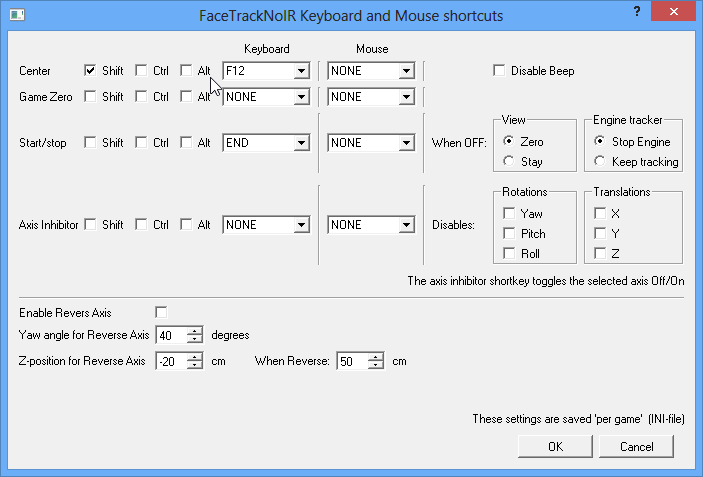Screen dimensions: 703x477
Task: Click the Yaw angle spinner arrows
Action: point(195,335)
